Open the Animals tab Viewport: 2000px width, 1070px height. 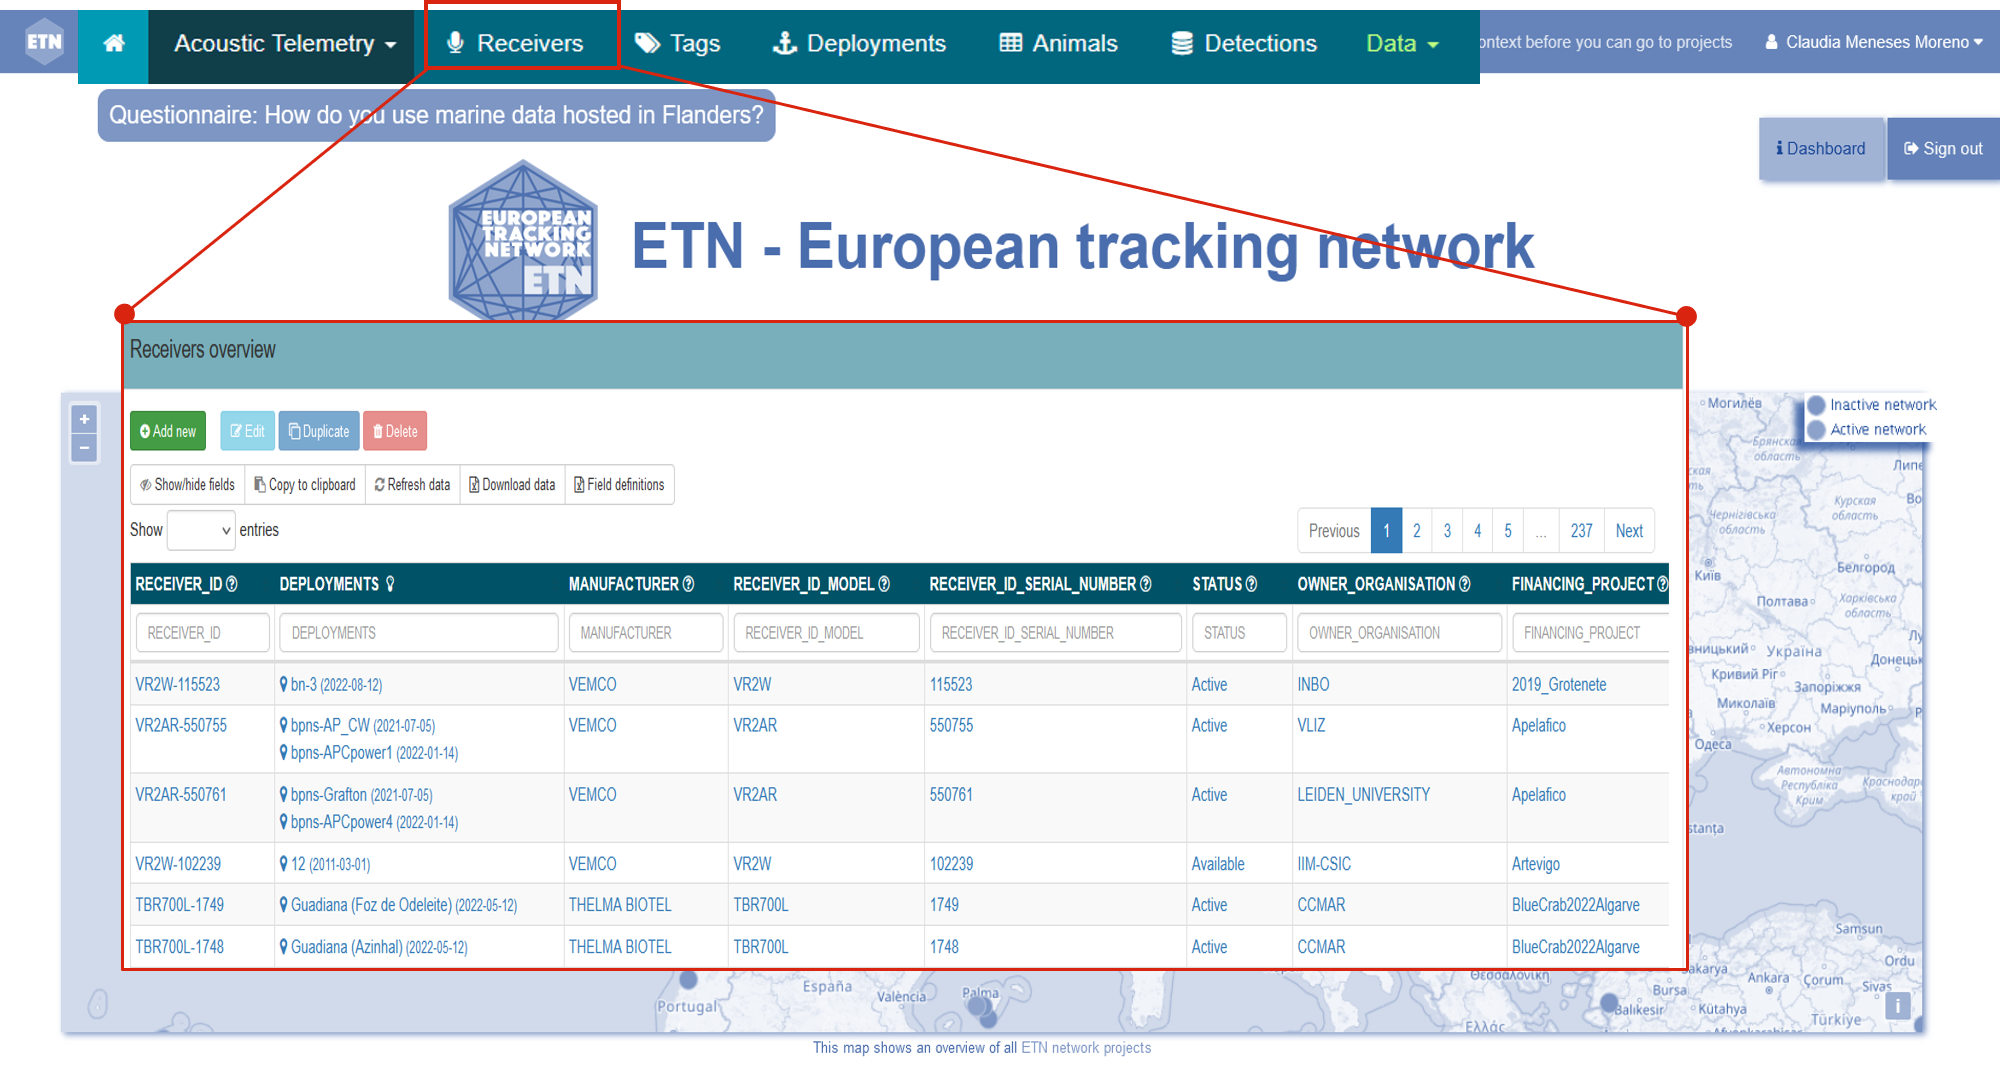click(1059, 43)
